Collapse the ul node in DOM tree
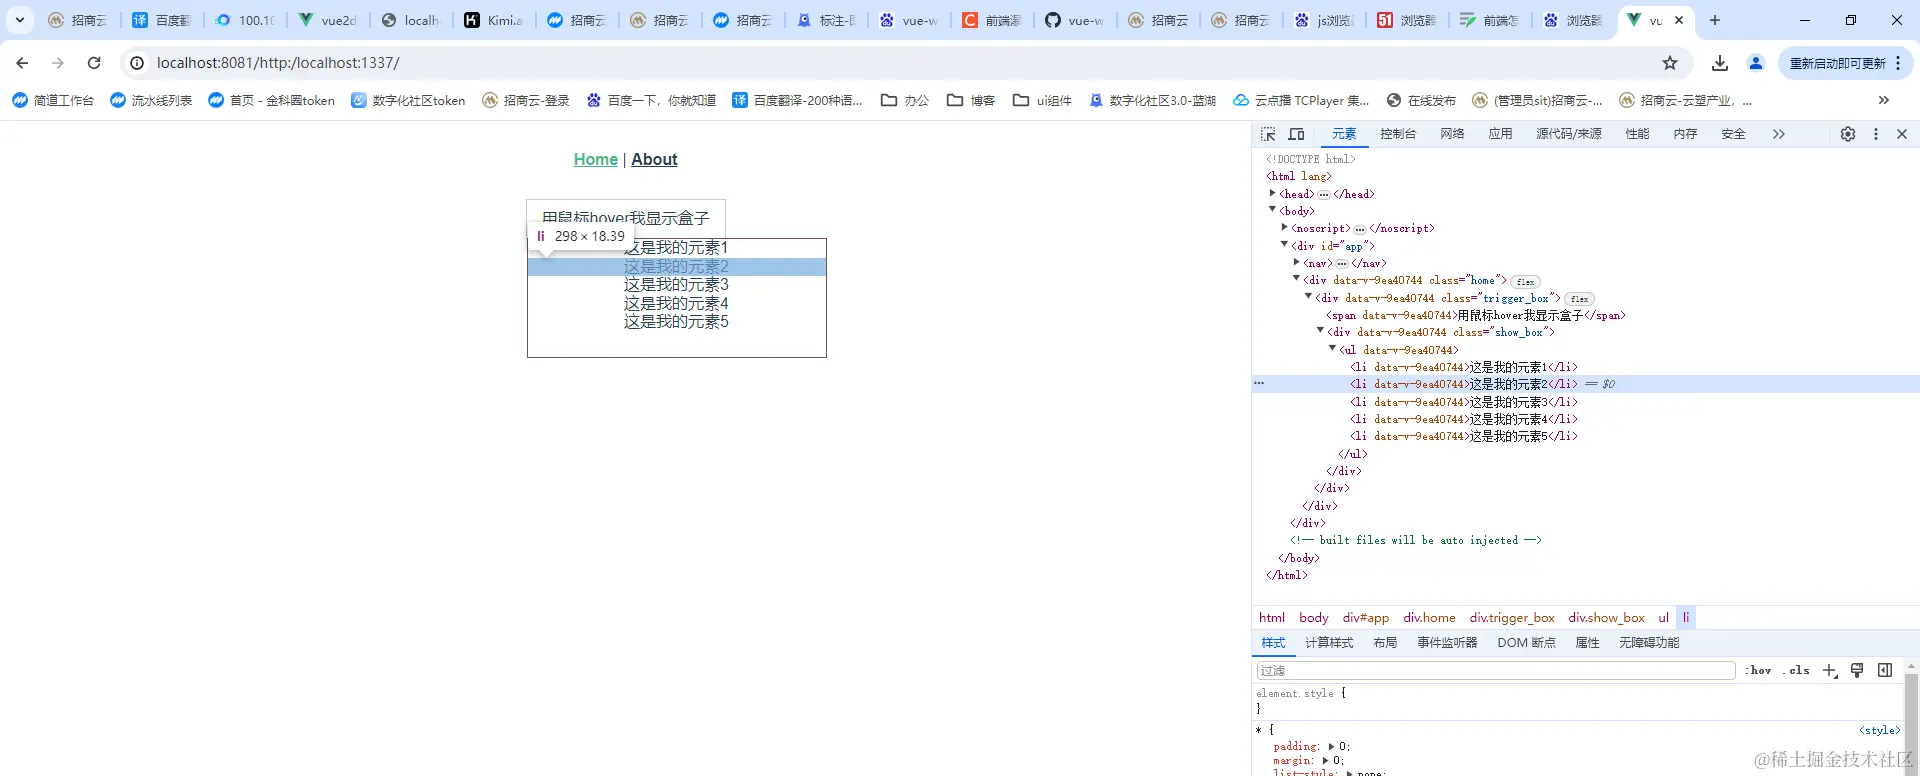Viewport: 1920px width, 776px height. point(1332,349)
